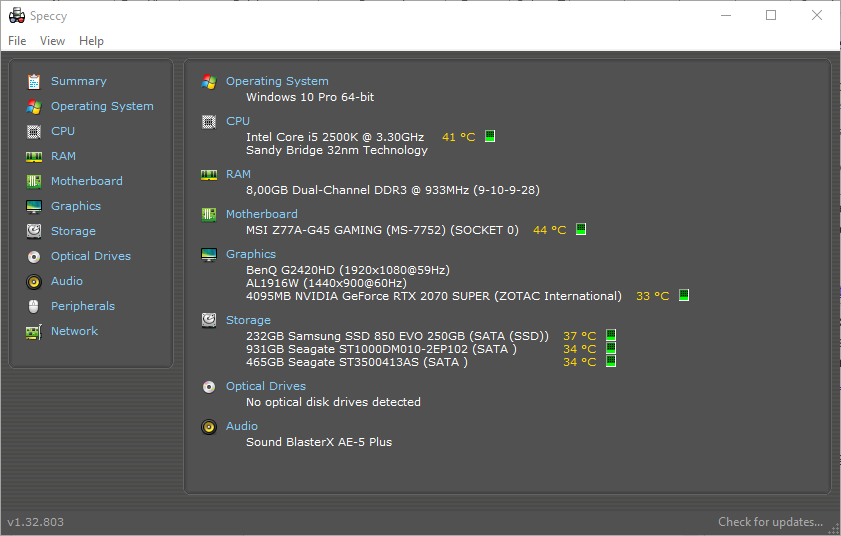Click the Motherboard icon in sidebar
Screen dimensions: 841x536
(34, 181)
